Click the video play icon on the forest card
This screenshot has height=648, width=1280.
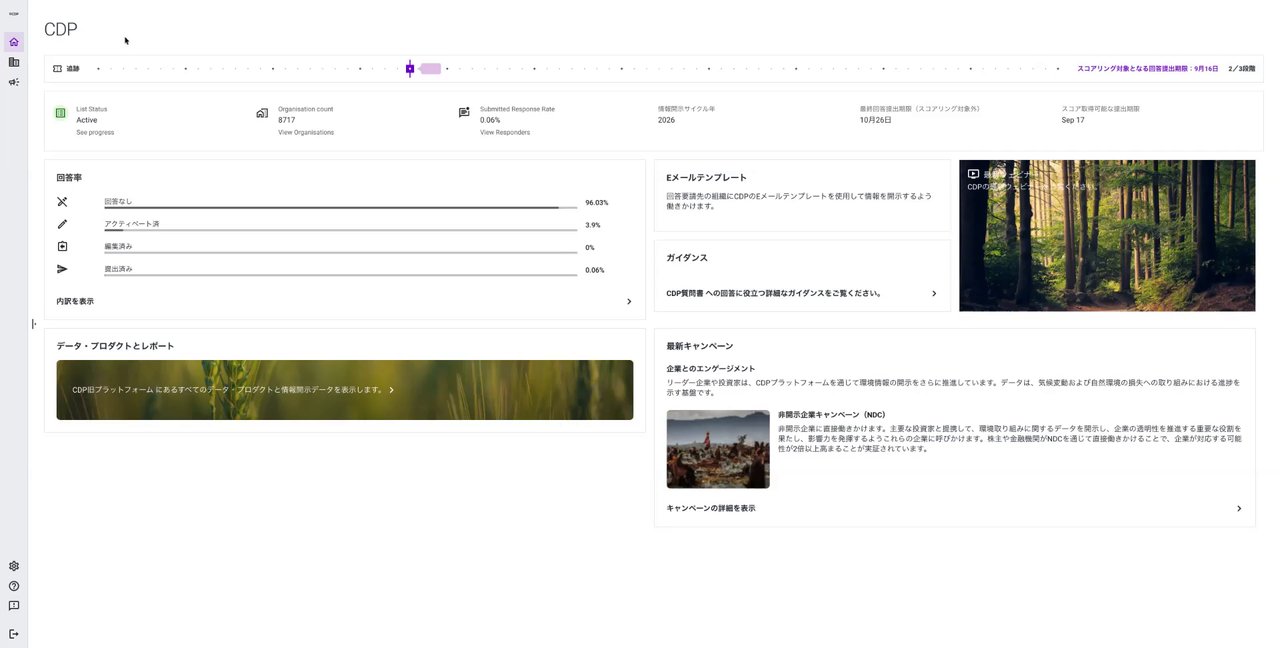[x=973, y=174]
